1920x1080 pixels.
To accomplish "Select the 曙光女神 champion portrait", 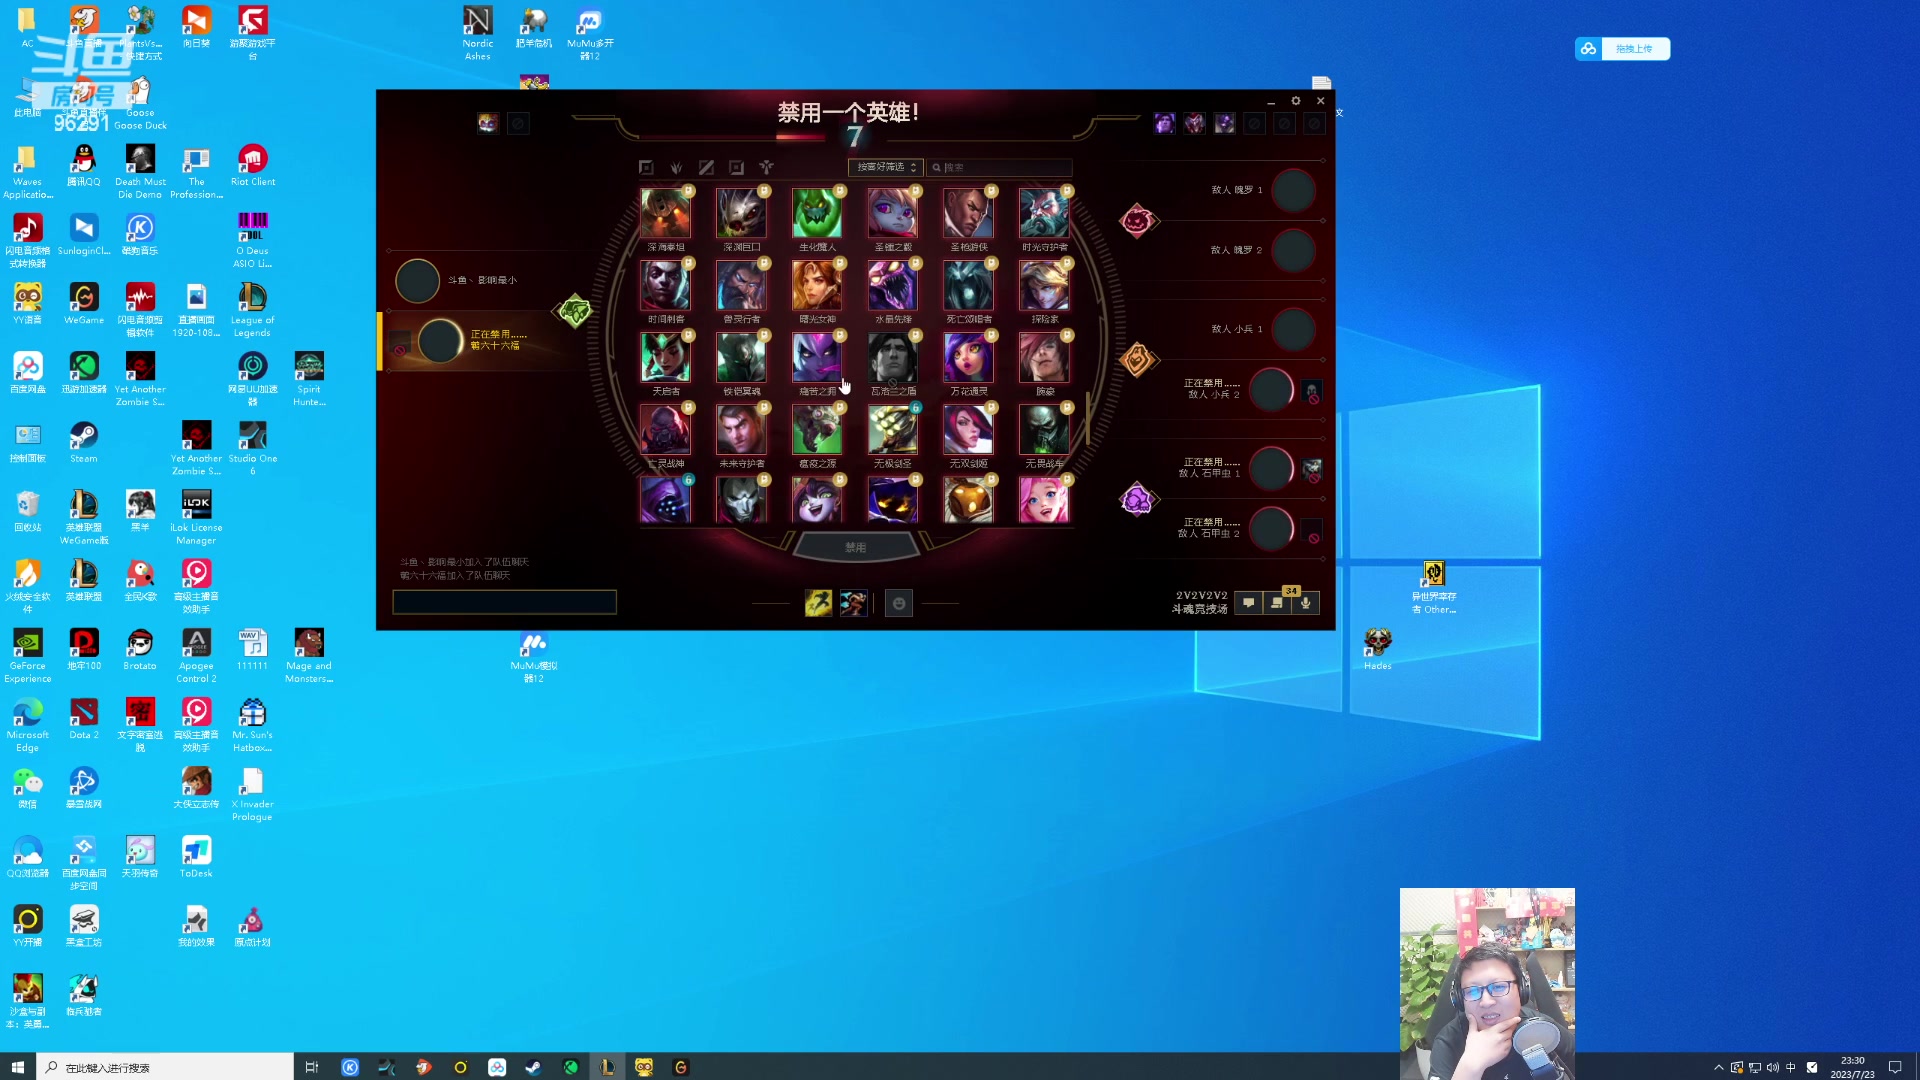I will pyautogui.click(x=817, y=286).
